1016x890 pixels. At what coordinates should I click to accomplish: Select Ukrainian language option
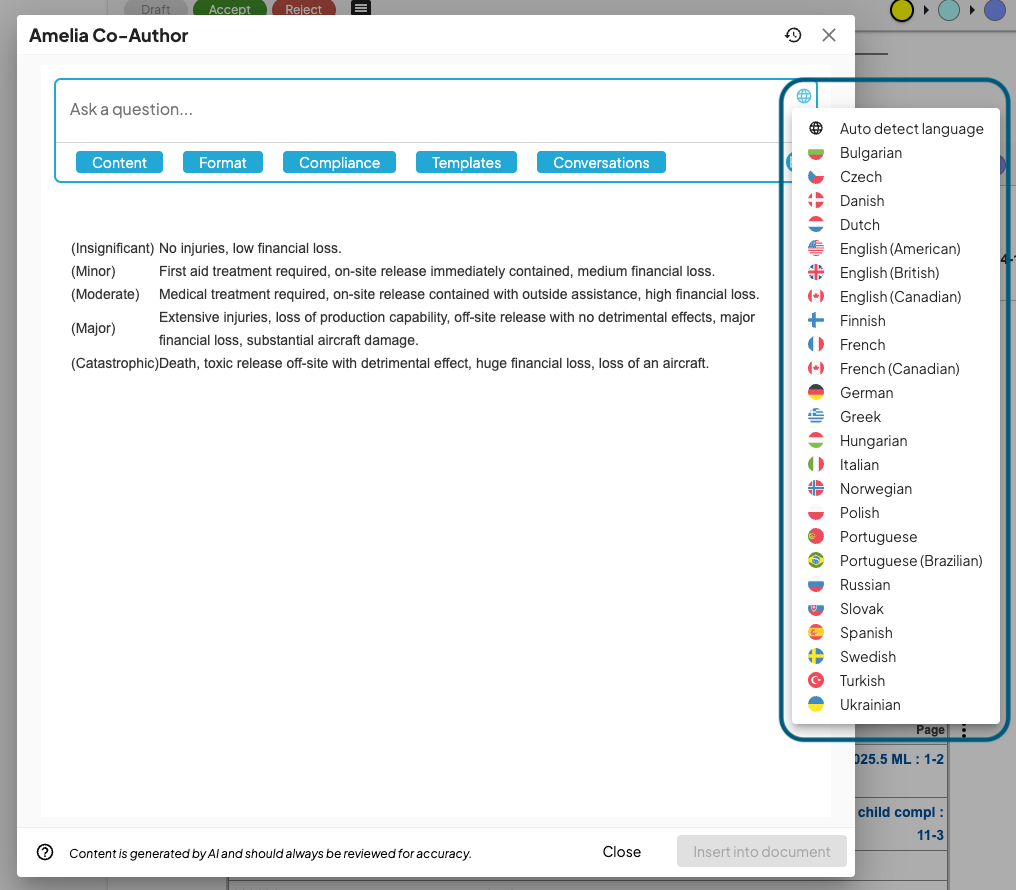(x=895, y=704)
